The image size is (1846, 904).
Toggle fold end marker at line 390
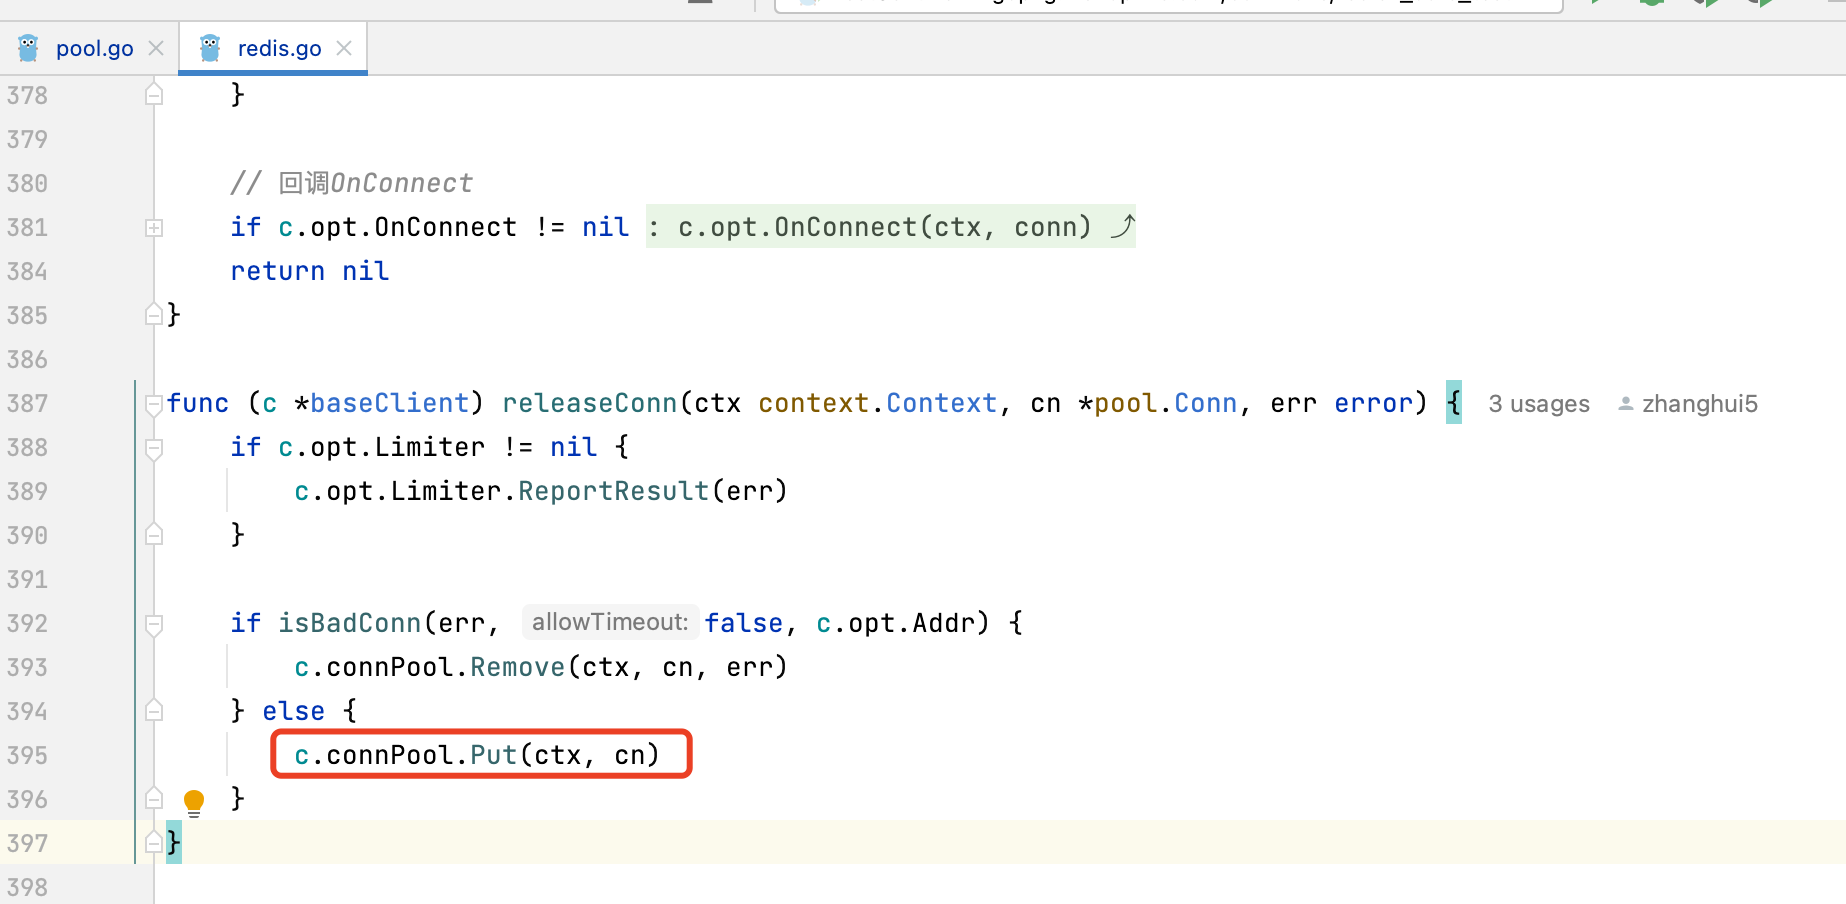154,535
